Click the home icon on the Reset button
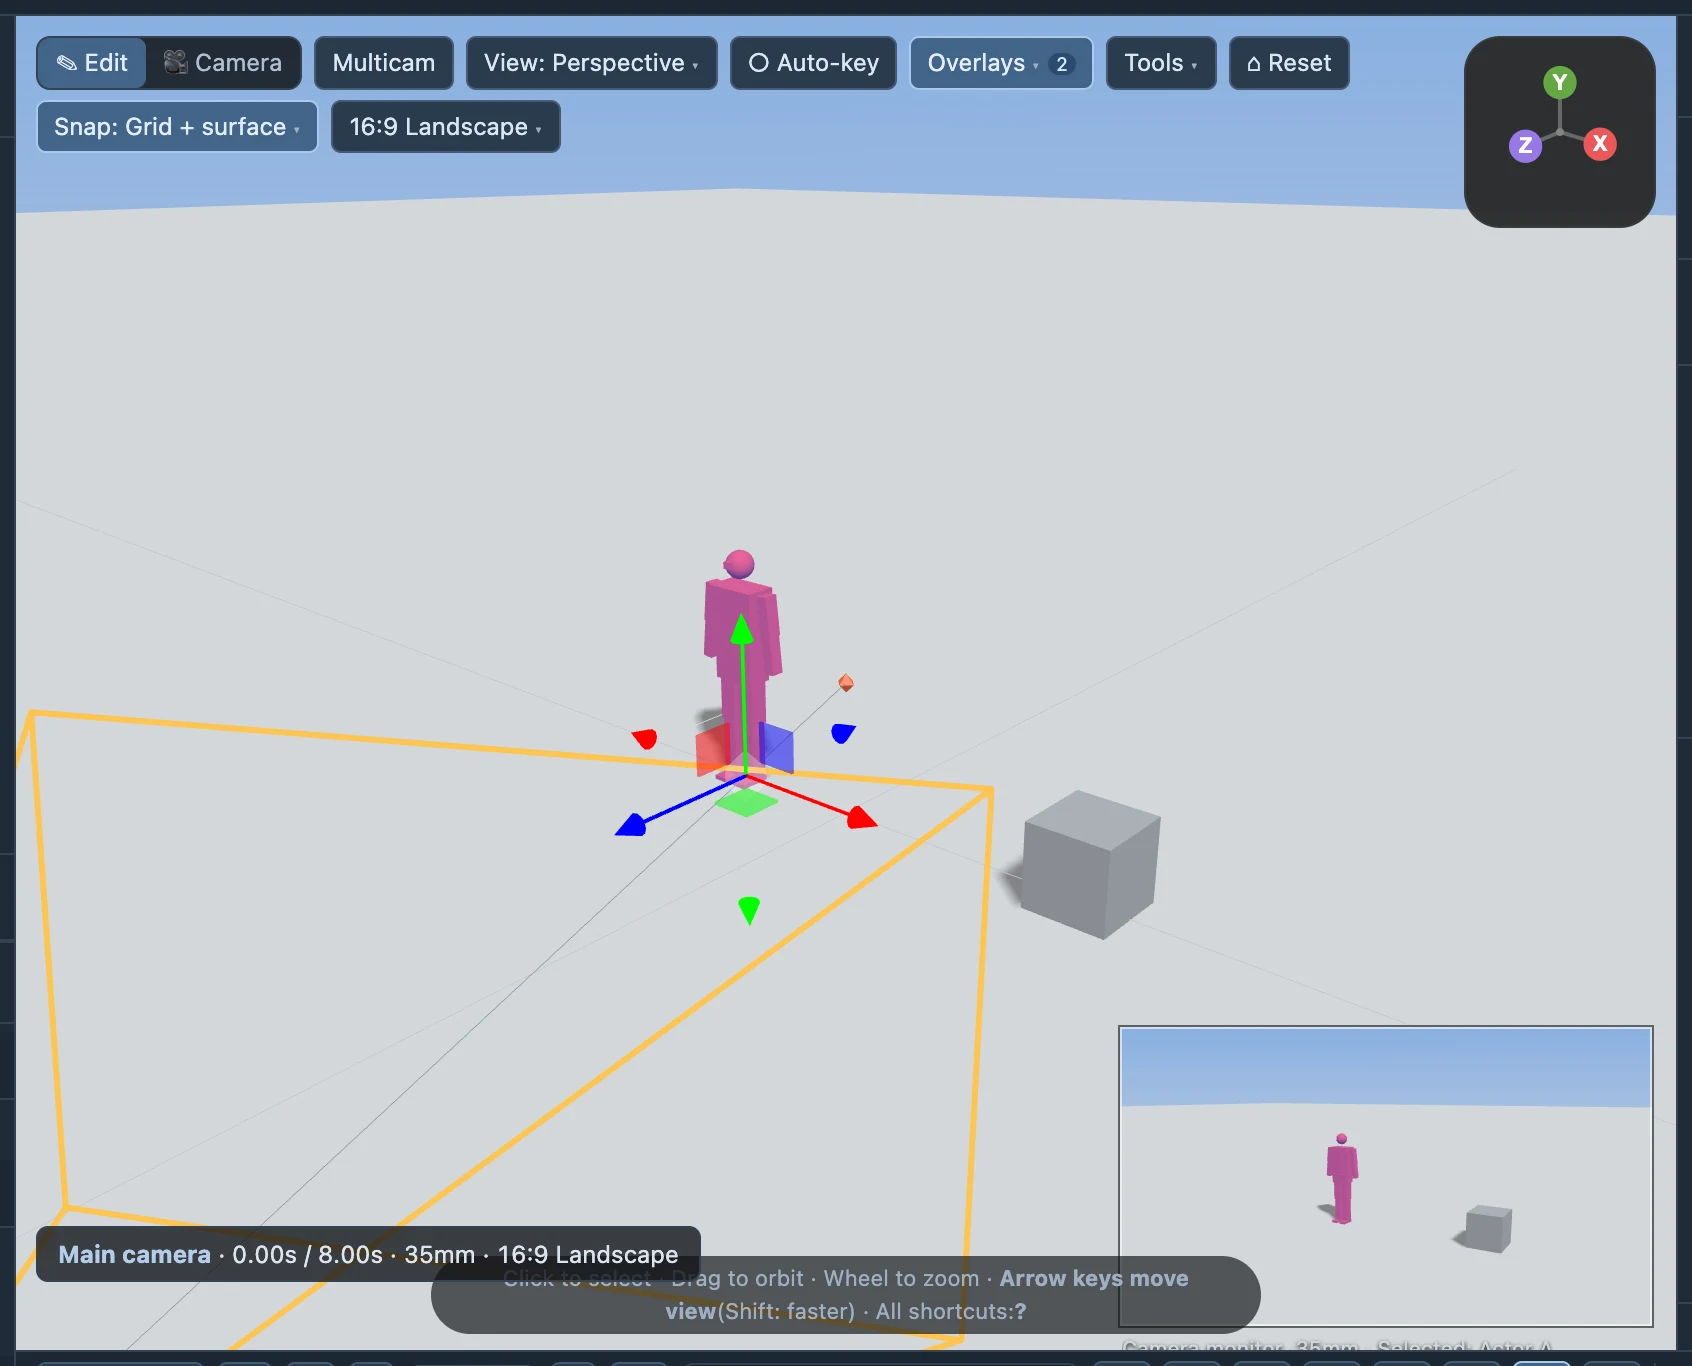Viewport: 1692px width, 1366px height. [1254, 64]
